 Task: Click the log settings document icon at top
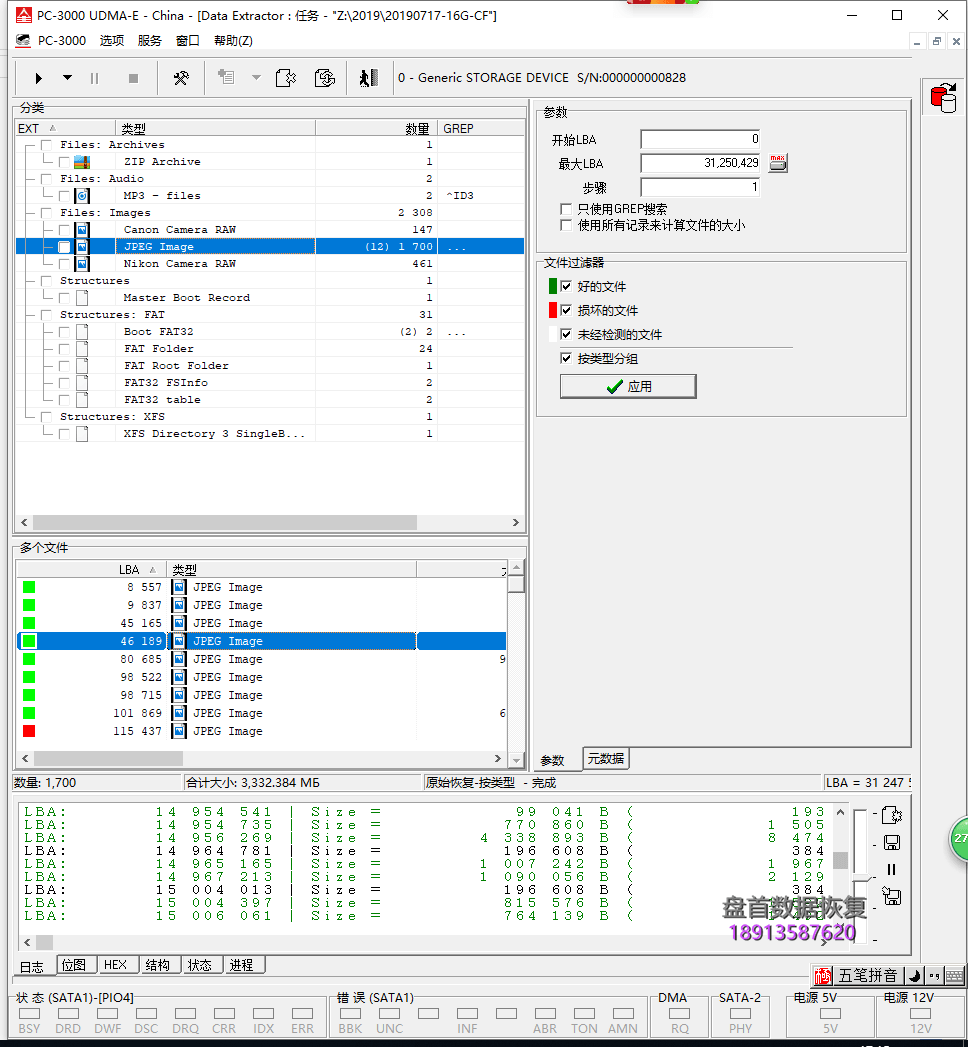(x=892, y=815)
